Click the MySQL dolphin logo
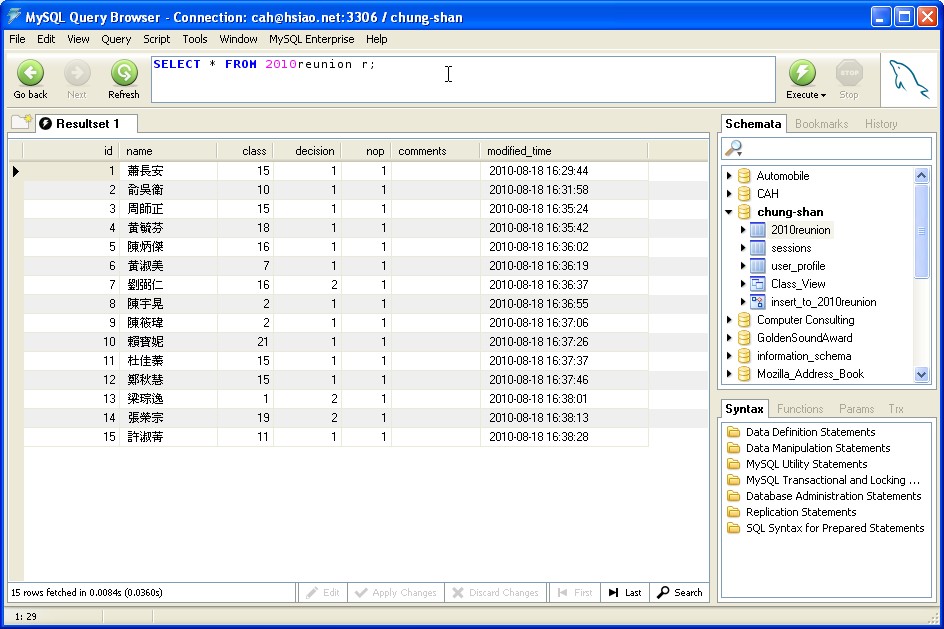Viewport: 944px width, 629px height. [908, 79]
